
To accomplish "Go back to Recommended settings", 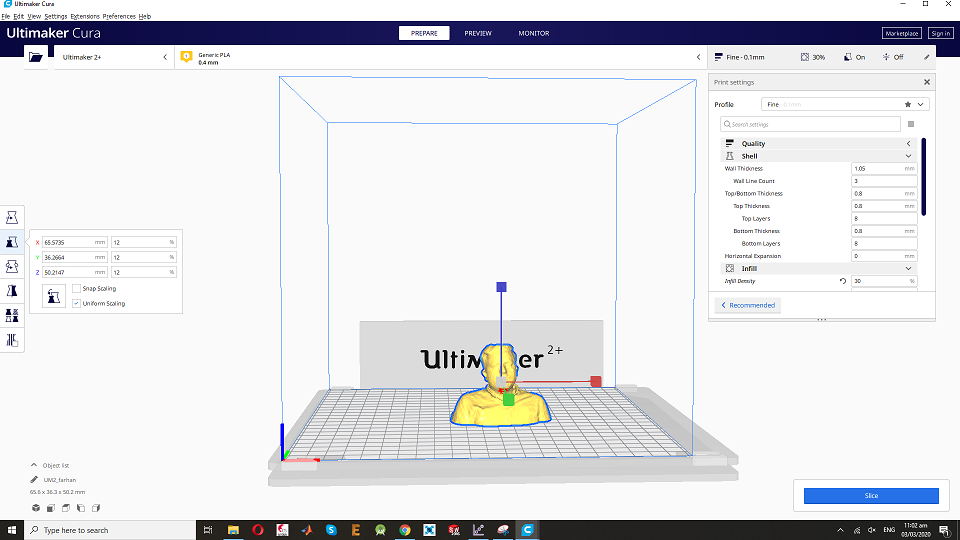I will point(748,305).
